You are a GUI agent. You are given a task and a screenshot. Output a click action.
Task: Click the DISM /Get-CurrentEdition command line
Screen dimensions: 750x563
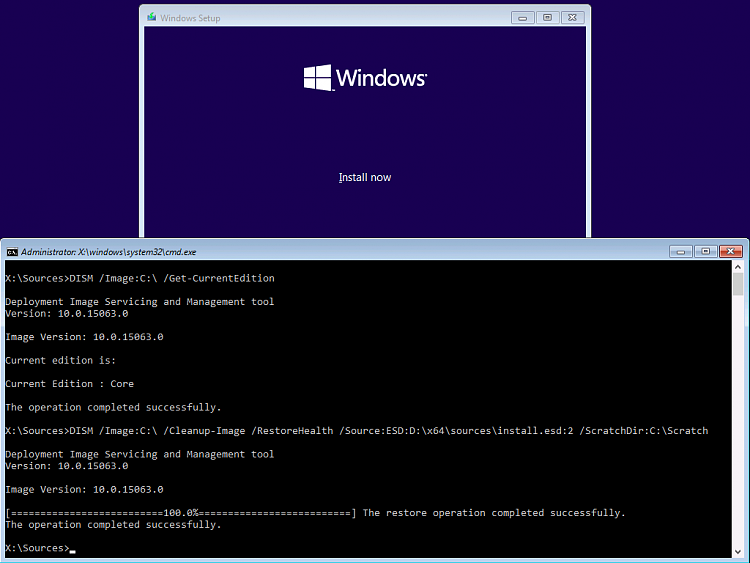[140, 278]
